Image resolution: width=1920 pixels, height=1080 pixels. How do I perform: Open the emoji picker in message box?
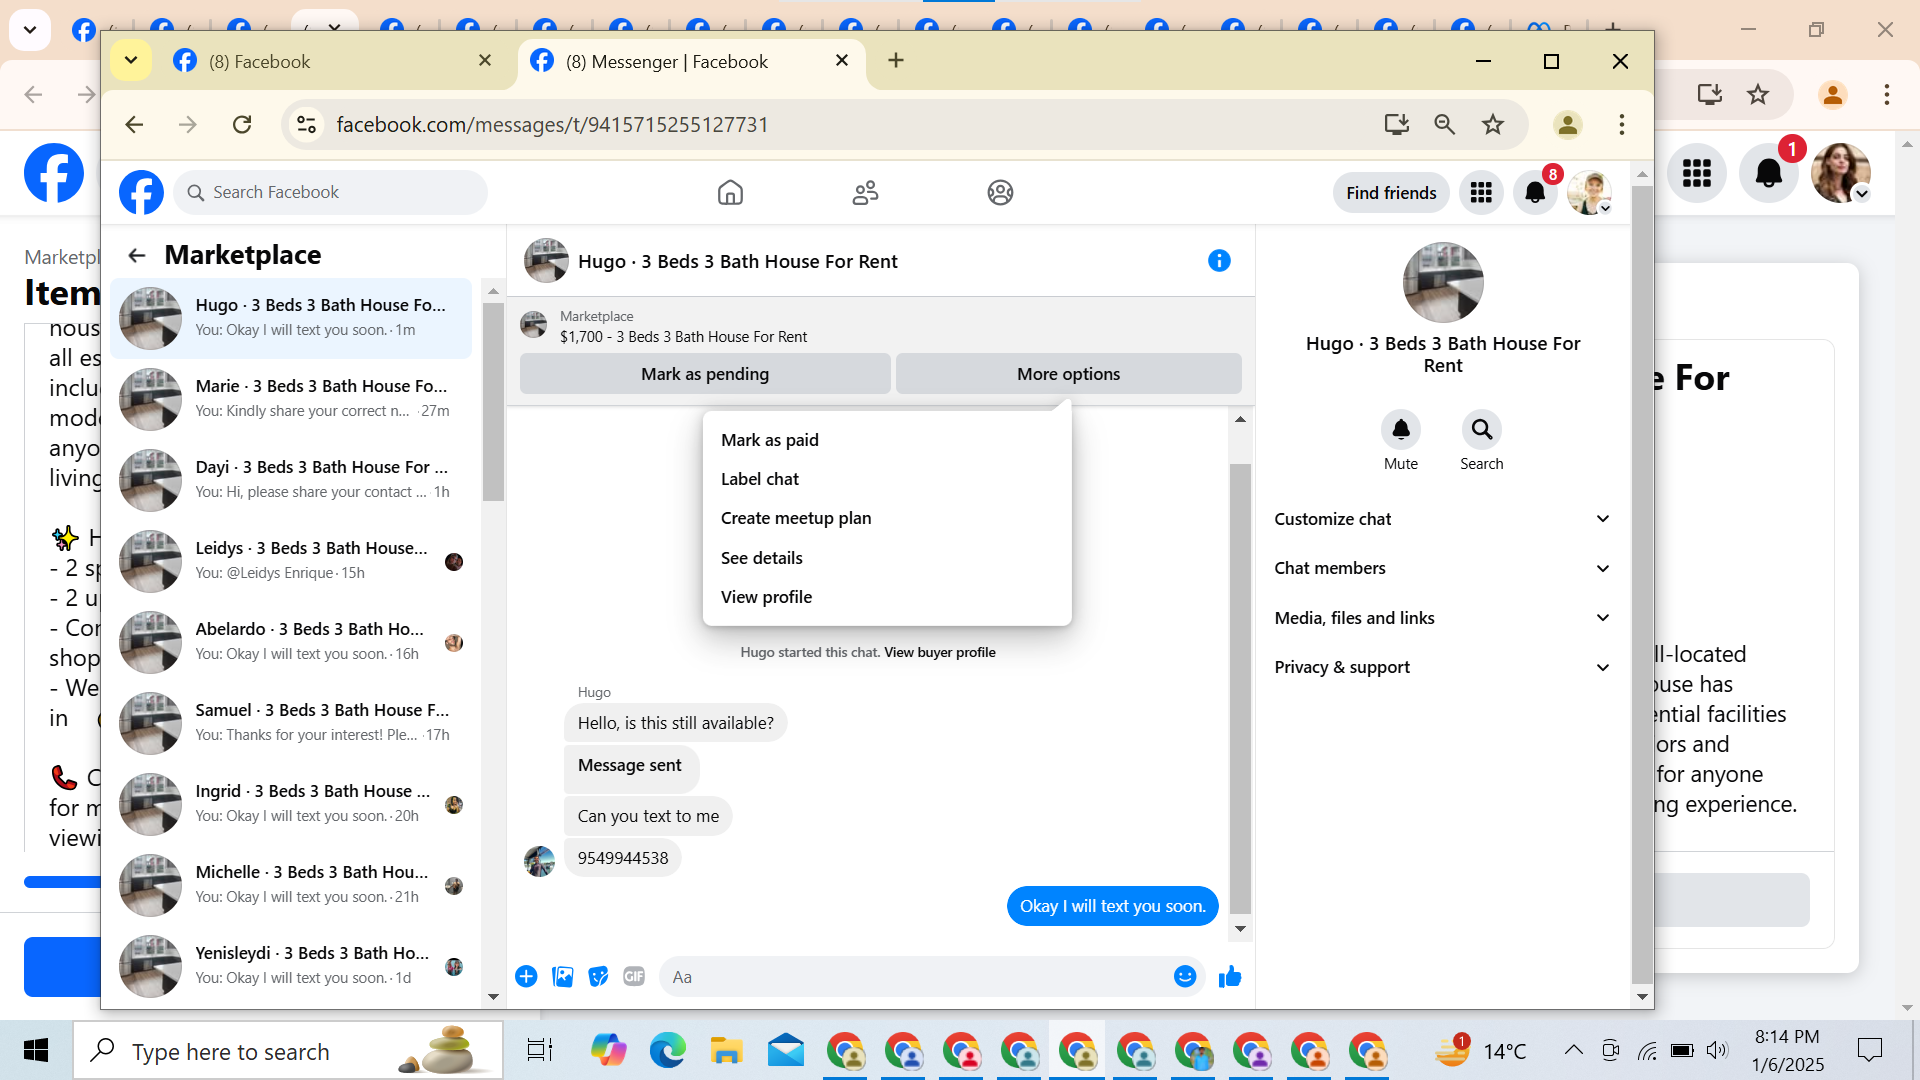1184,977
